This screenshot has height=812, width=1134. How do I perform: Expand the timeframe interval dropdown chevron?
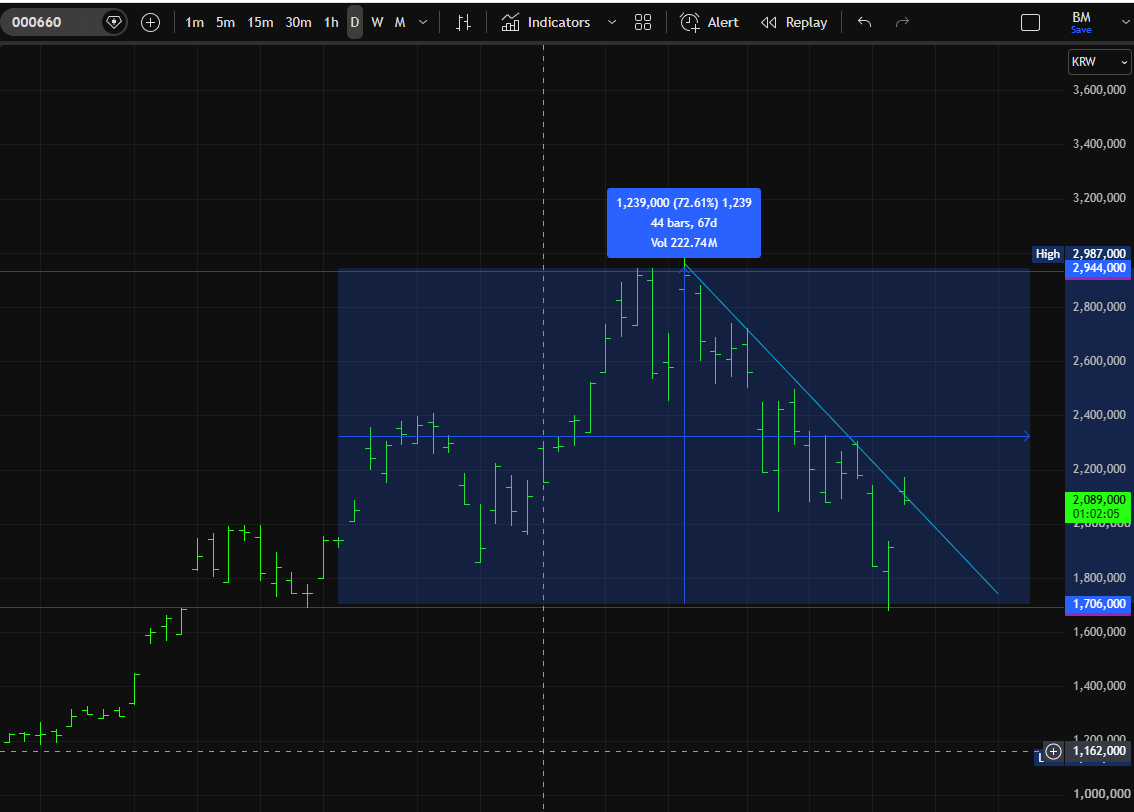(x=423, y=22)
